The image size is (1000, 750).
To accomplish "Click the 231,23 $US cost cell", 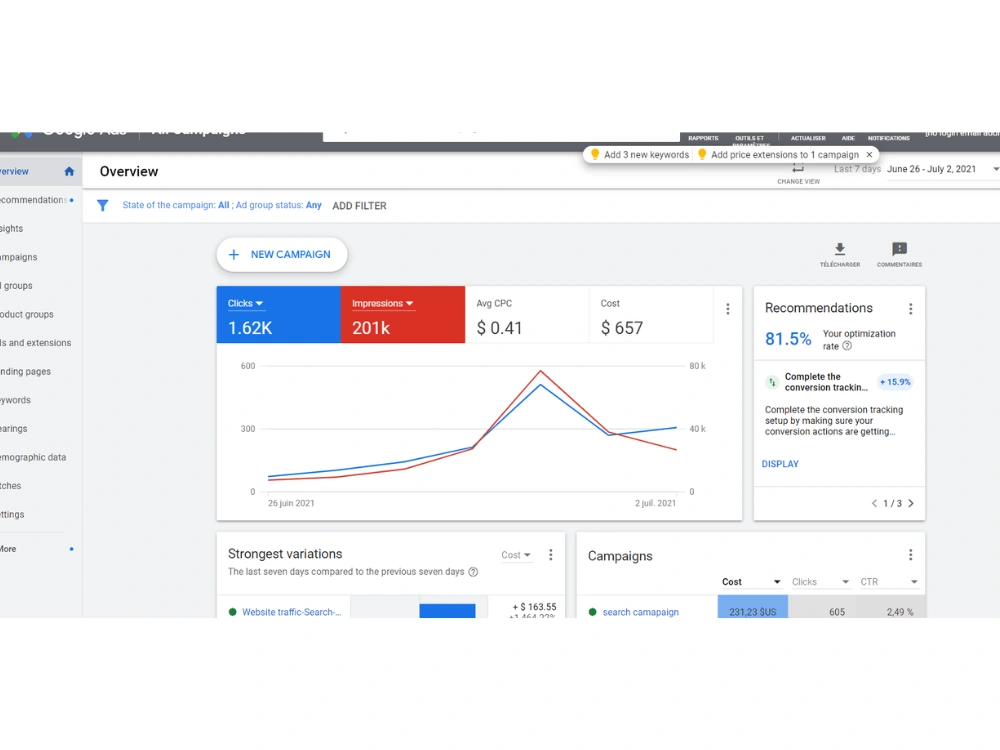I will coord(753,607).
